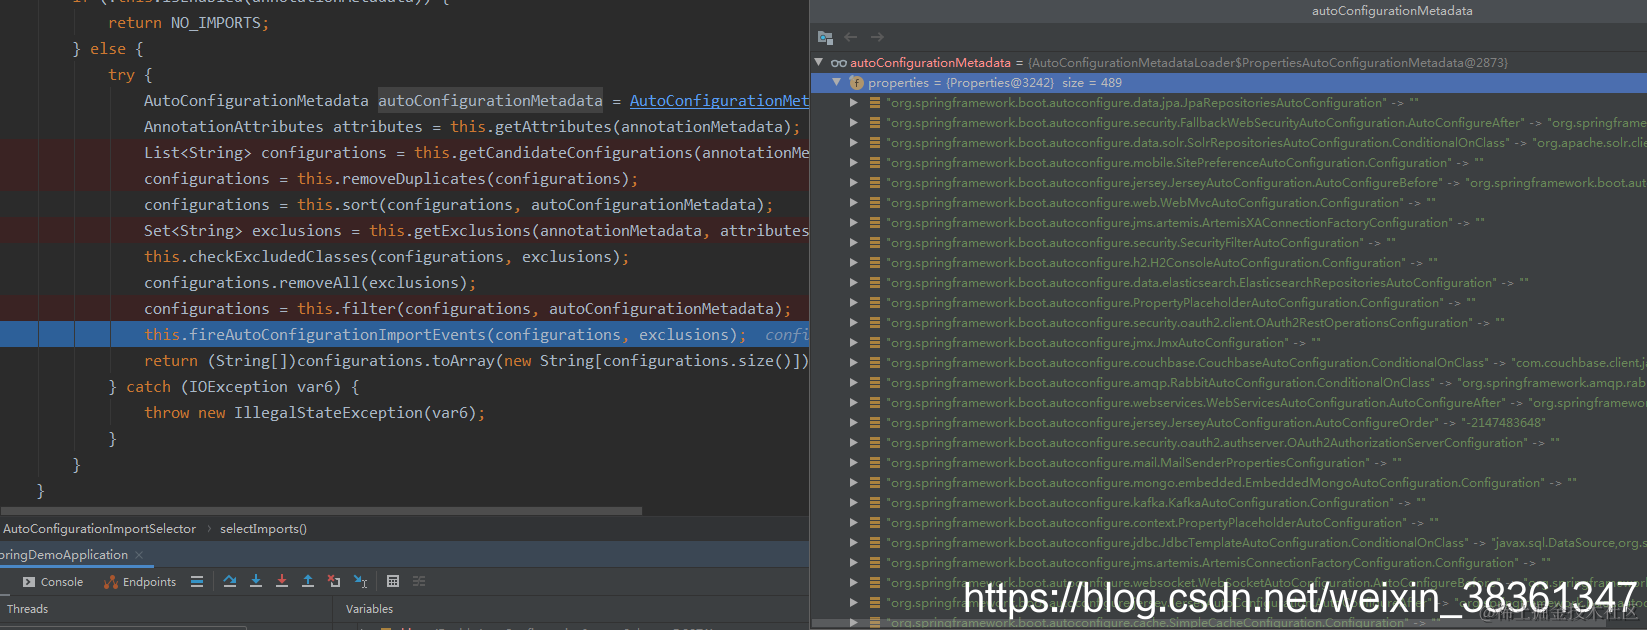Expand the JpaRepositoriesAutoConfiguration entry
The height and width of the screenshot is (630, 1647).
[x=854, y=103]
